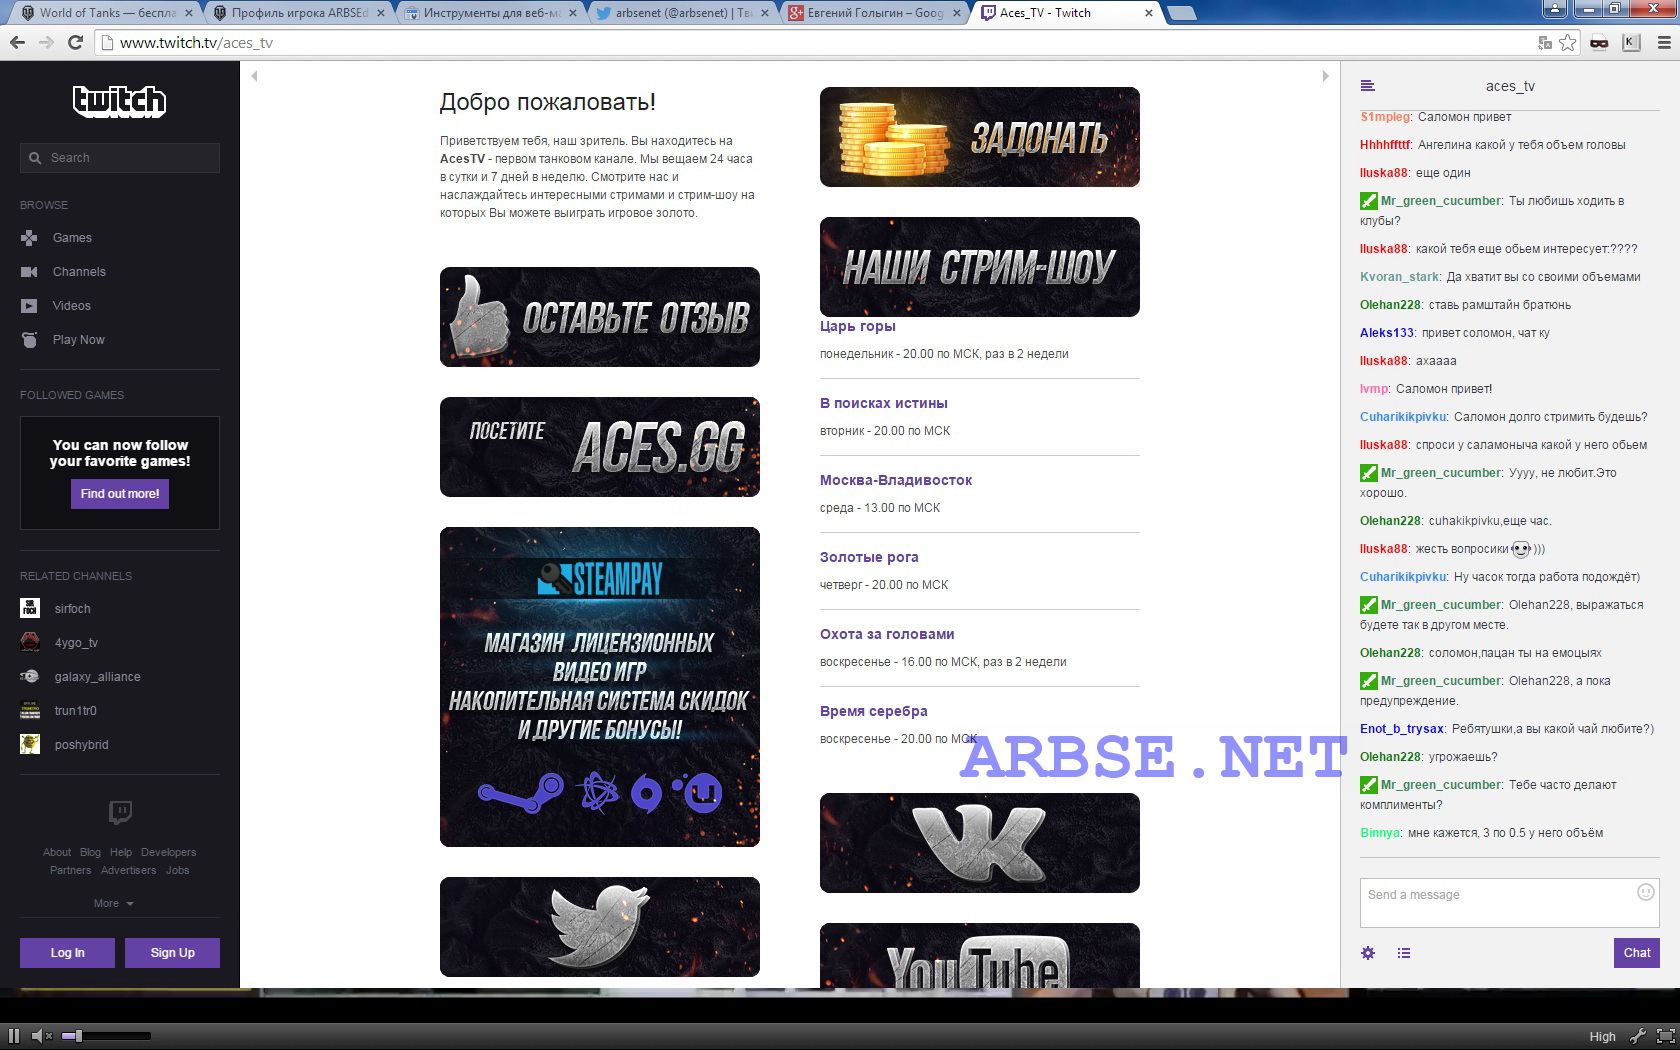Image resolution: width=1680 pixels, height=1050 pixels.
Task: Open the About footer link
Action: tap(57, 852)
